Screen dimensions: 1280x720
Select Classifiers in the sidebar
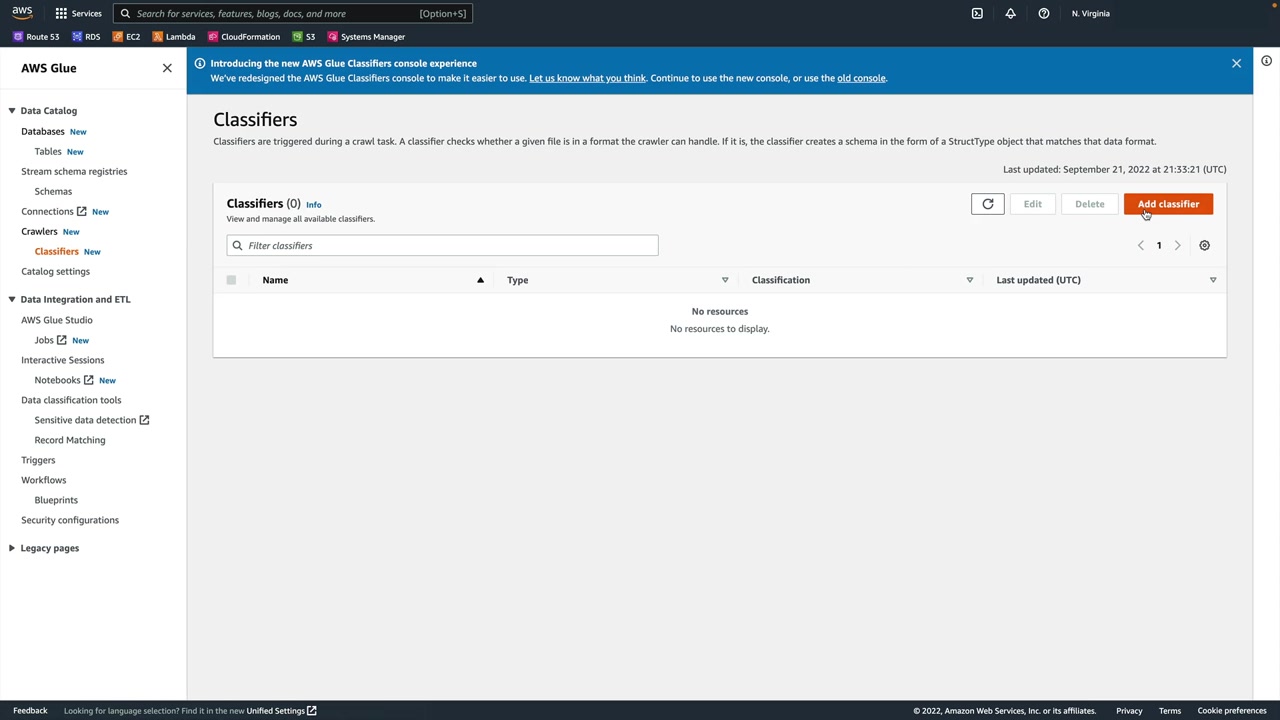pos(56,251)
